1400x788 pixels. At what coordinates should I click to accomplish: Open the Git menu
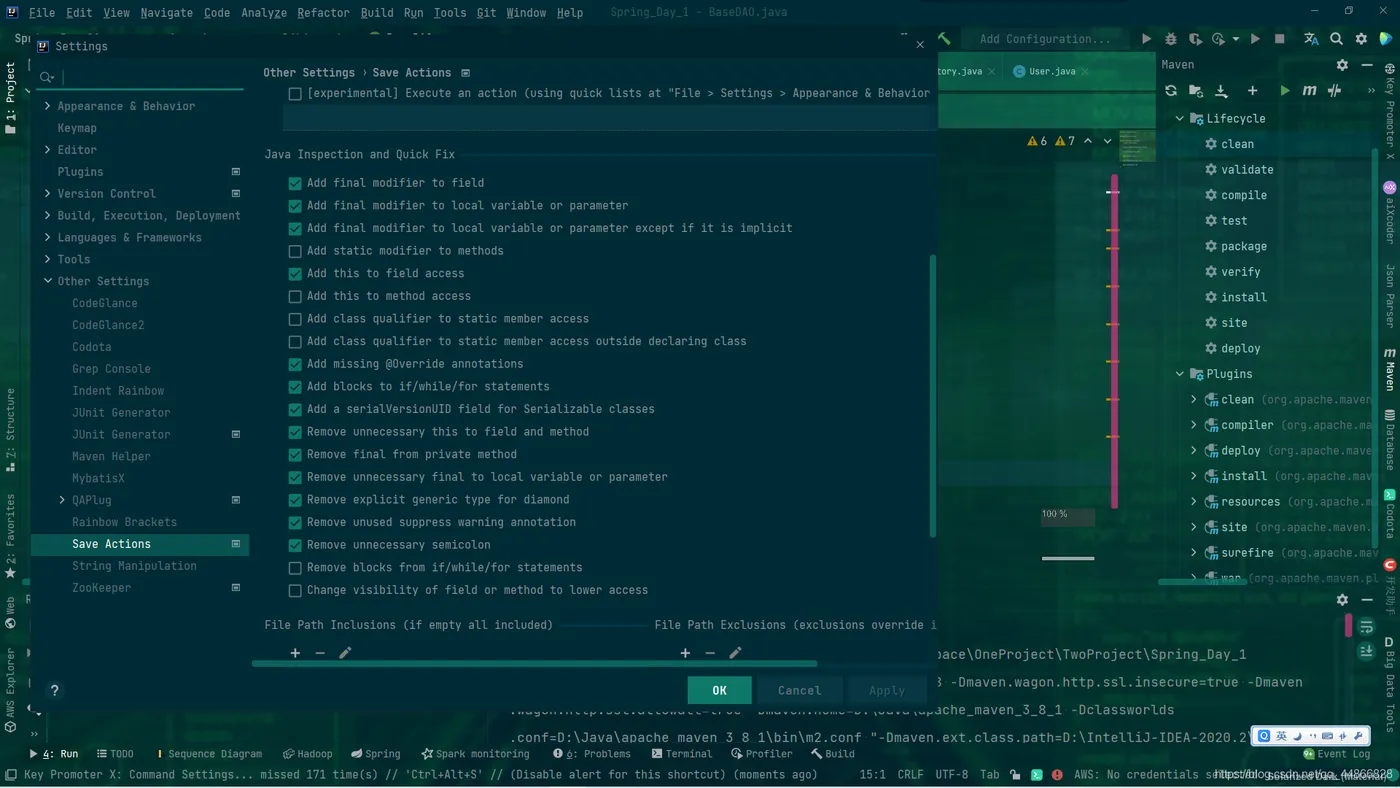pos(486,13)
